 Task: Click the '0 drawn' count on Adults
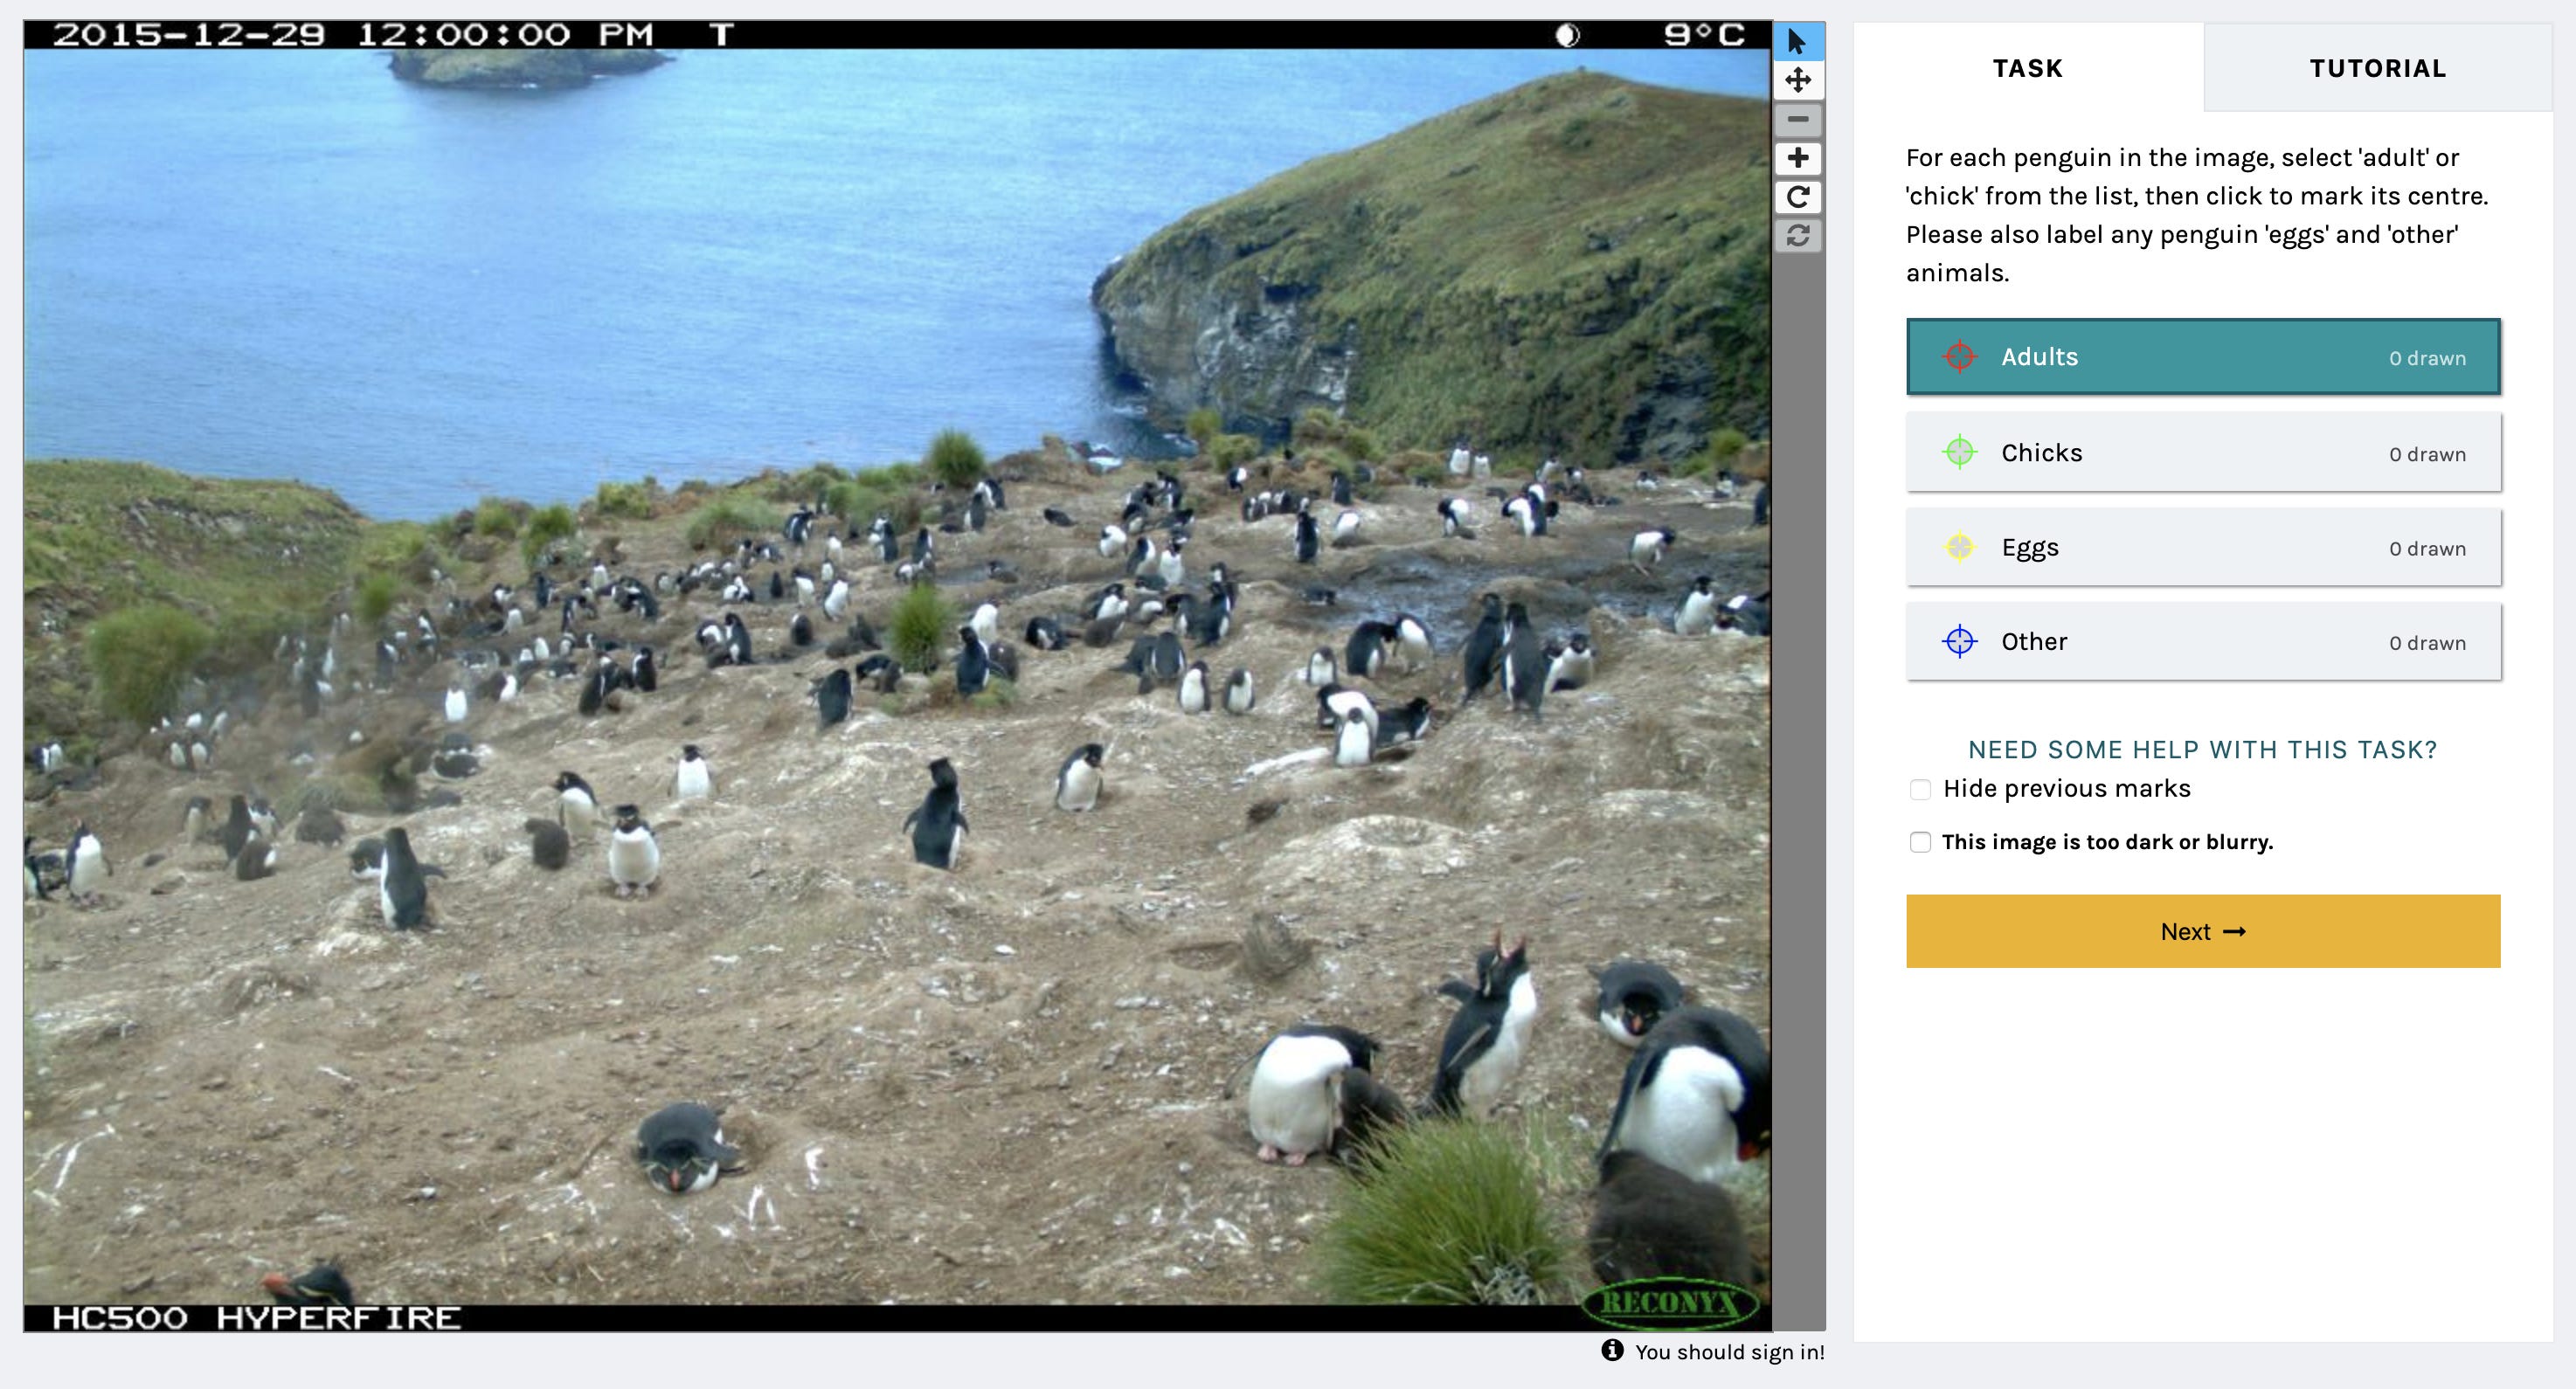click(x=2427, y=358)
